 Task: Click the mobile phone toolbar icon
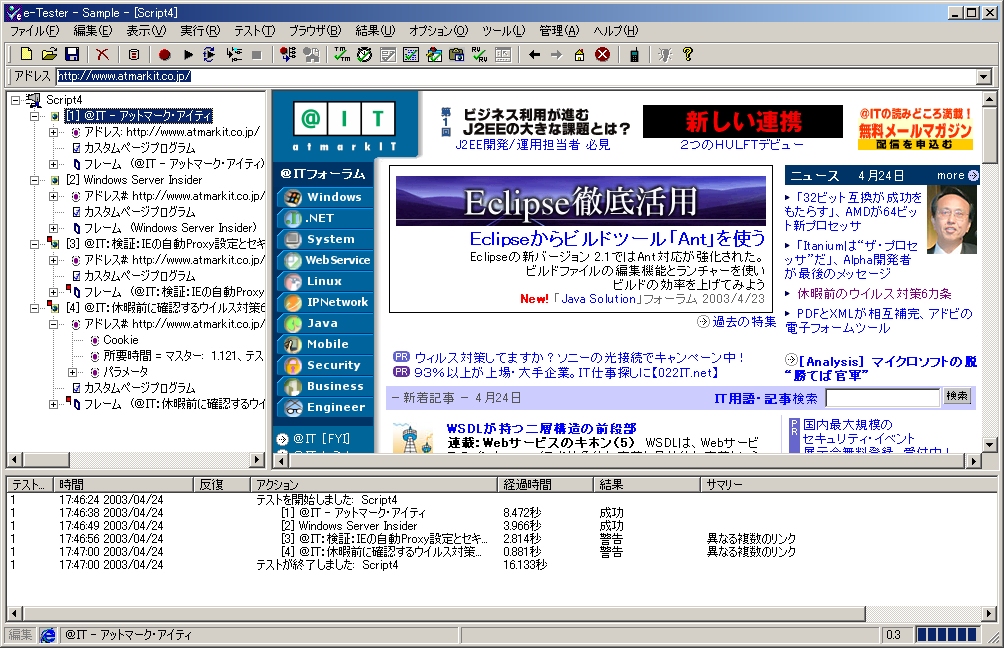634,54
